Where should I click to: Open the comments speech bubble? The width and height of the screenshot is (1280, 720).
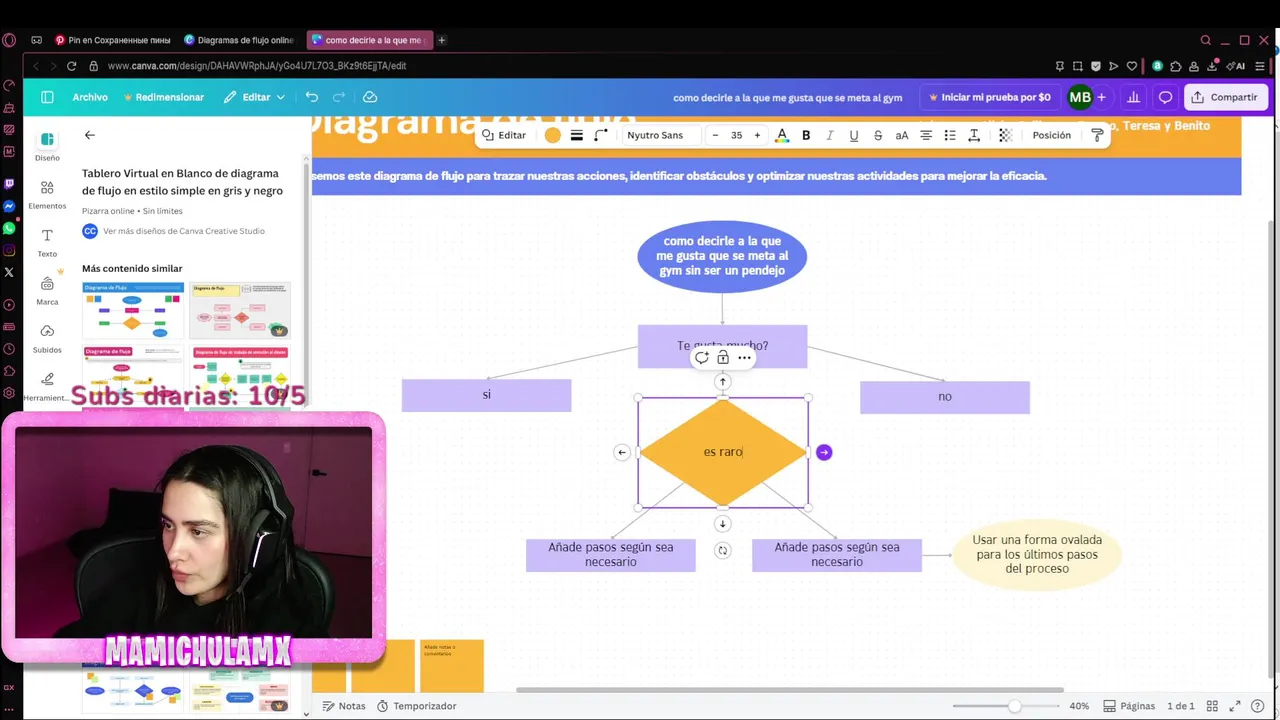[1165, 97]
